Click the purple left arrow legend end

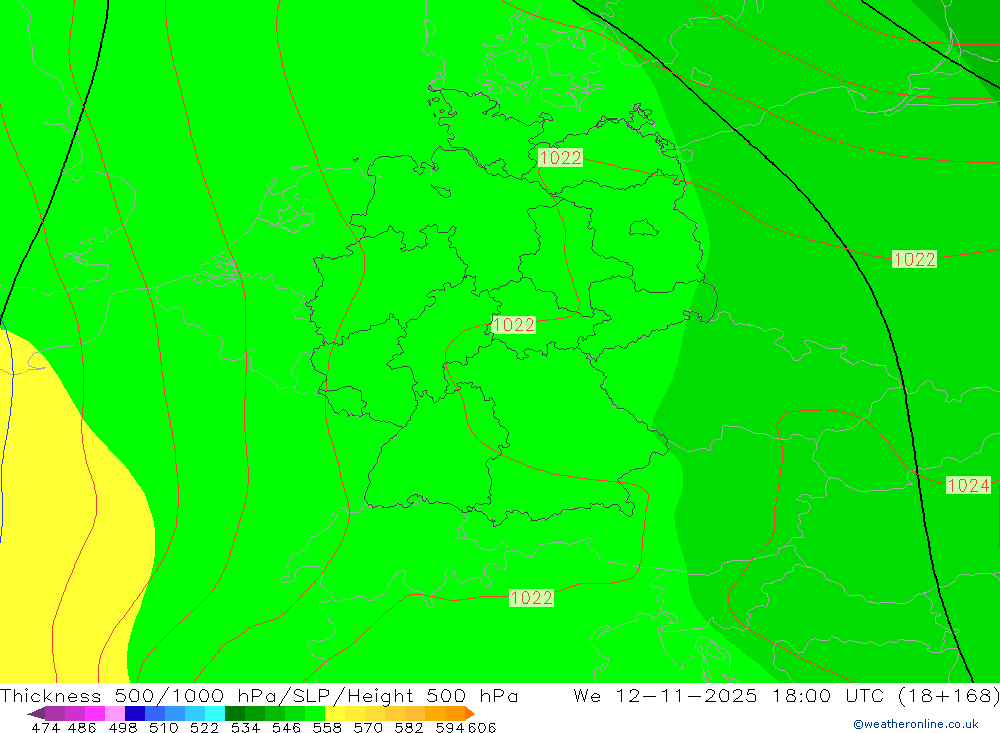tap(36, 713)
